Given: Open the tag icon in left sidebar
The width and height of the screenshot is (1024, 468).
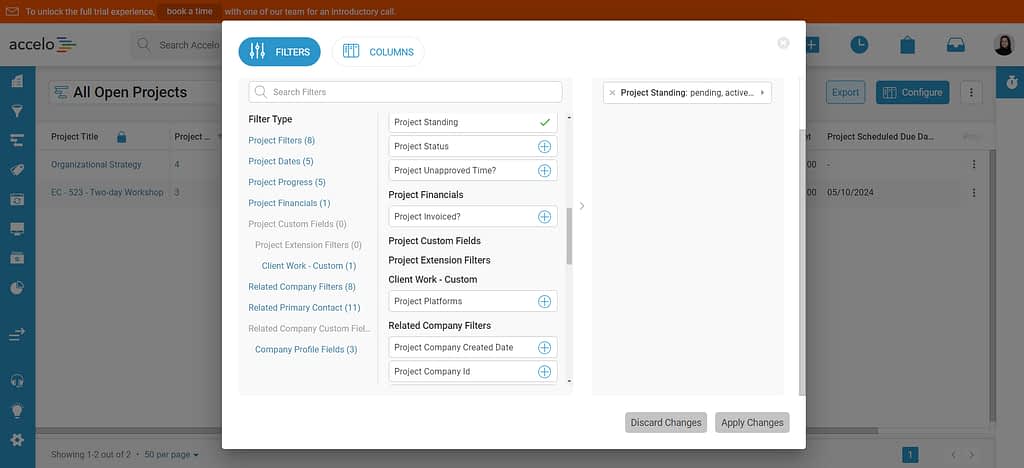Looking at the screenshot, I should point(17,170).
